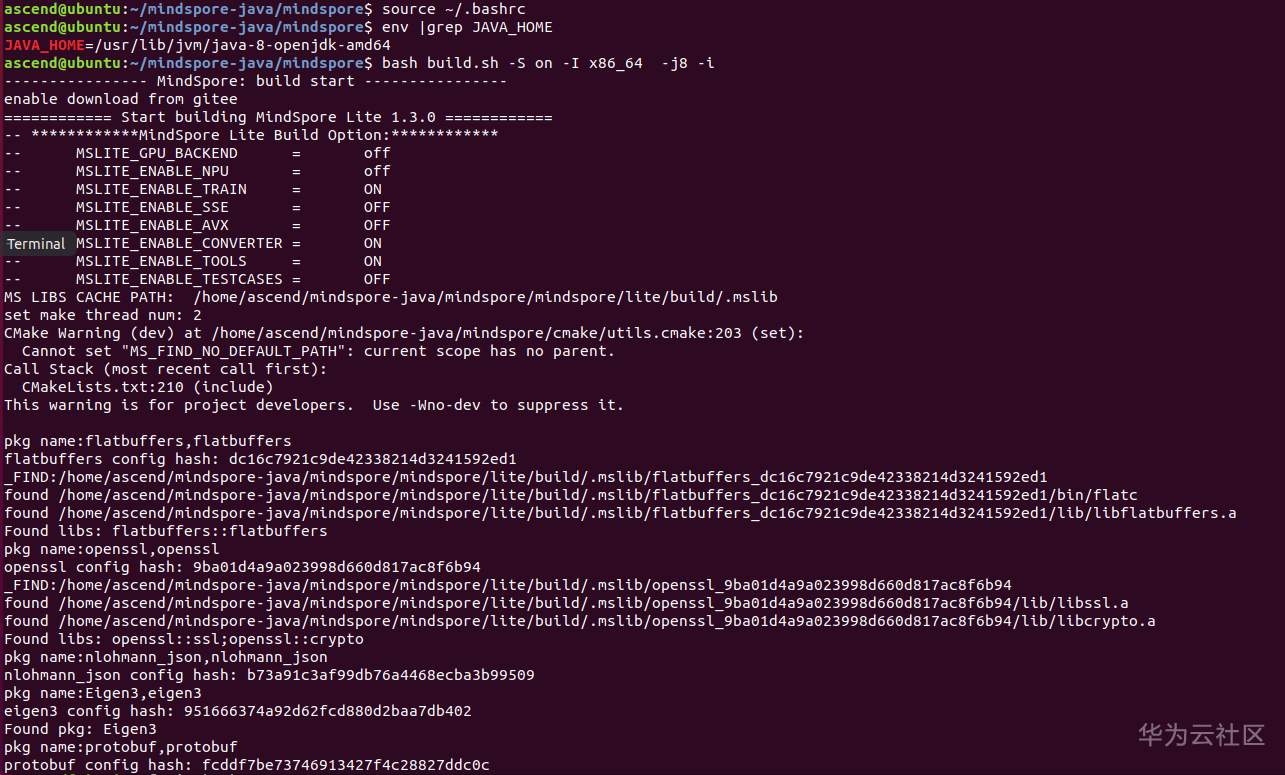Image resolution: width=1285 pixels, height=775 pixels.
Task: Click the "Found pkg: Eigen3" line
Action: (80, 729)
